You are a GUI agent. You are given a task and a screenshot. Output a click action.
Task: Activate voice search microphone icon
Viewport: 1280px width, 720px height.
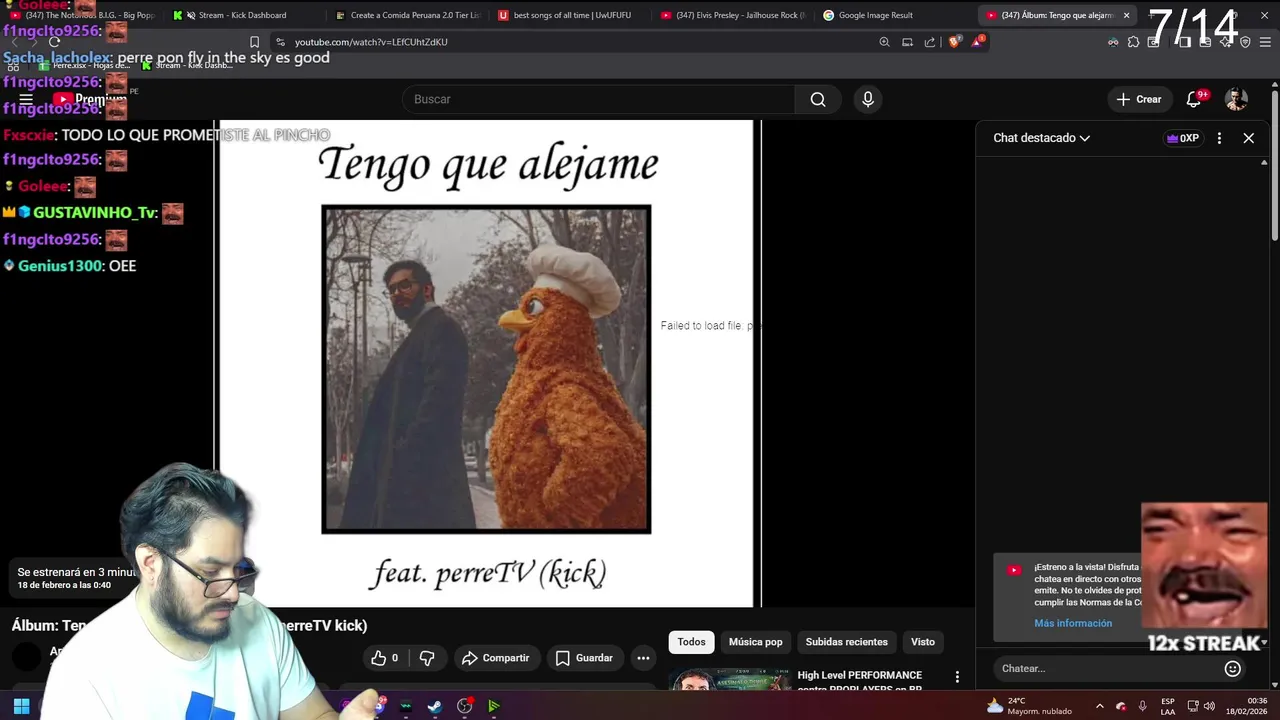coord(868,99)
